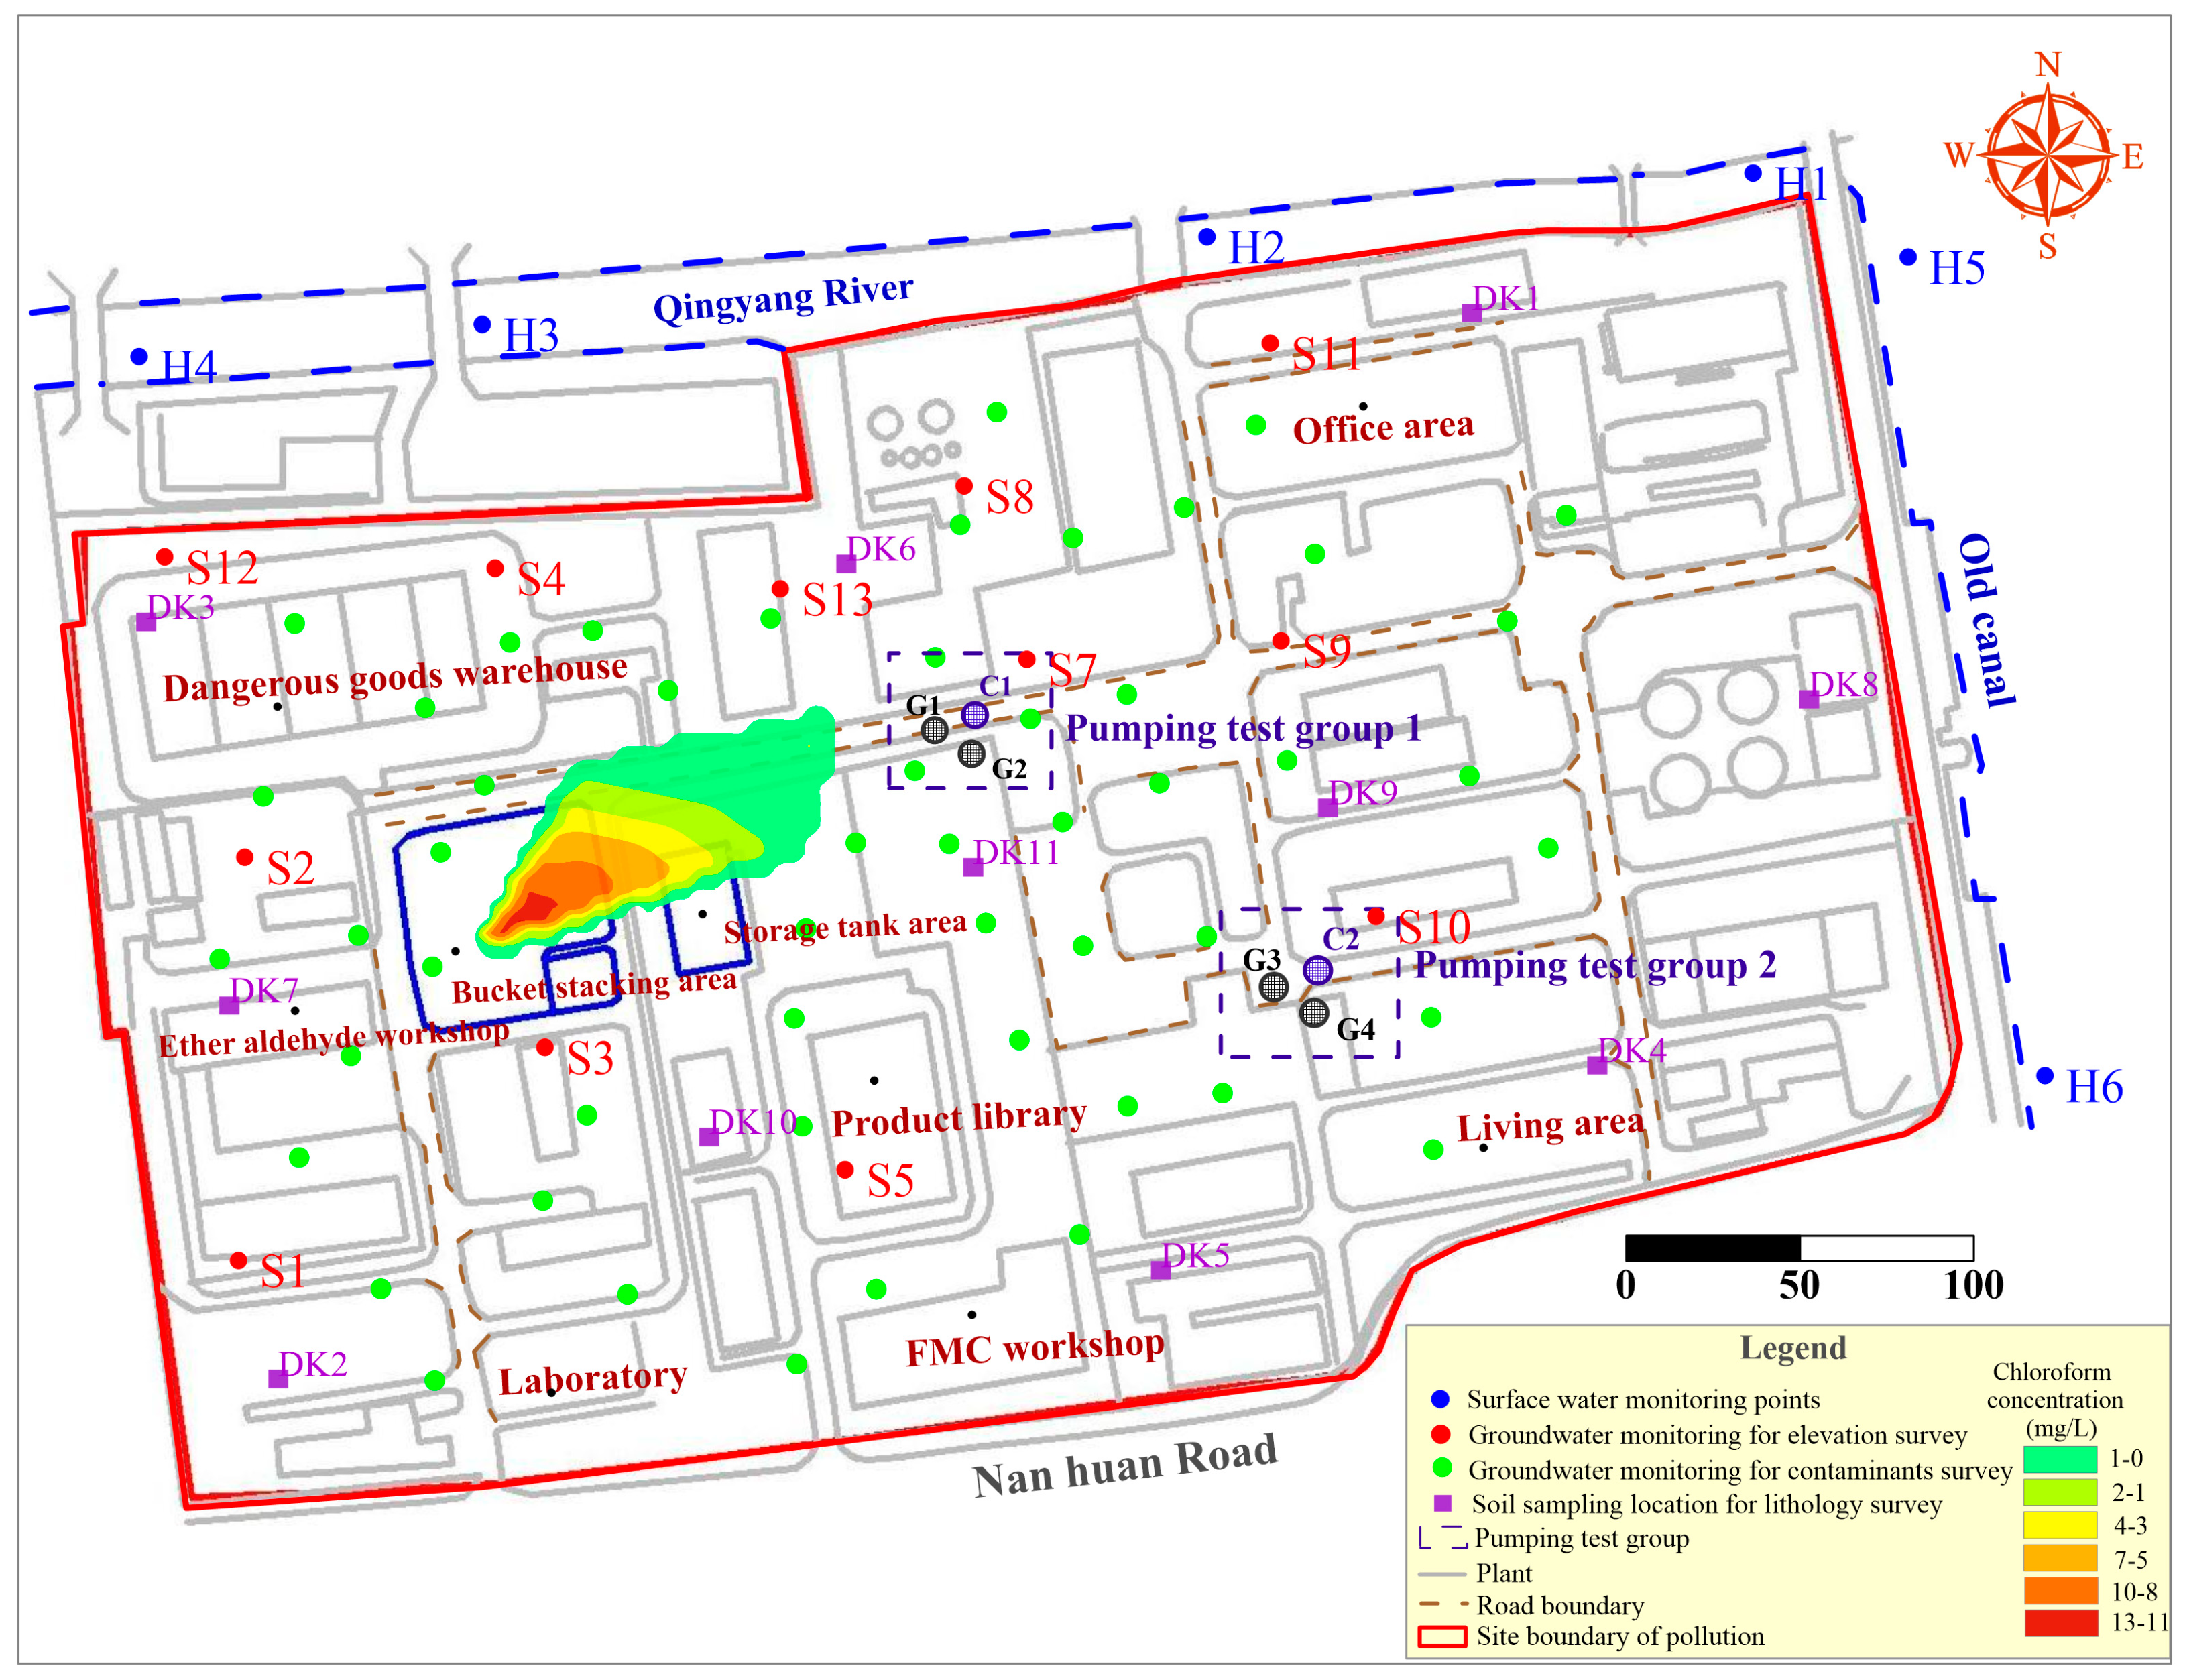The image size is (2185, 1680).
Task: Click the G4 pumping well marker
Action: coord(1314,1013)
